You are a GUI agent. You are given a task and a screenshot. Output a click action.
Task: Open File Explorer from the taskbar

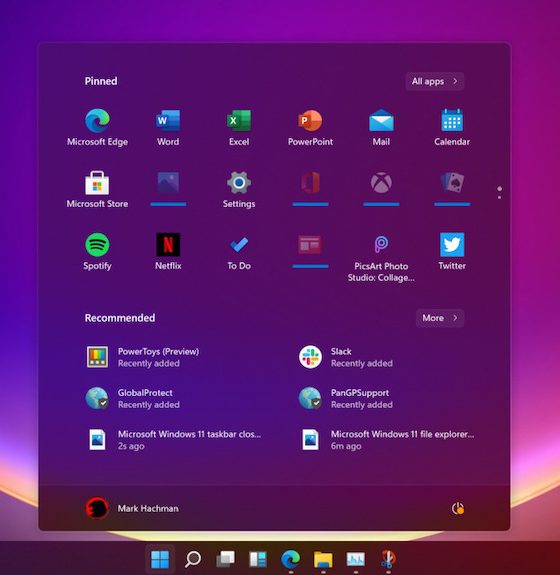[323, 560]
